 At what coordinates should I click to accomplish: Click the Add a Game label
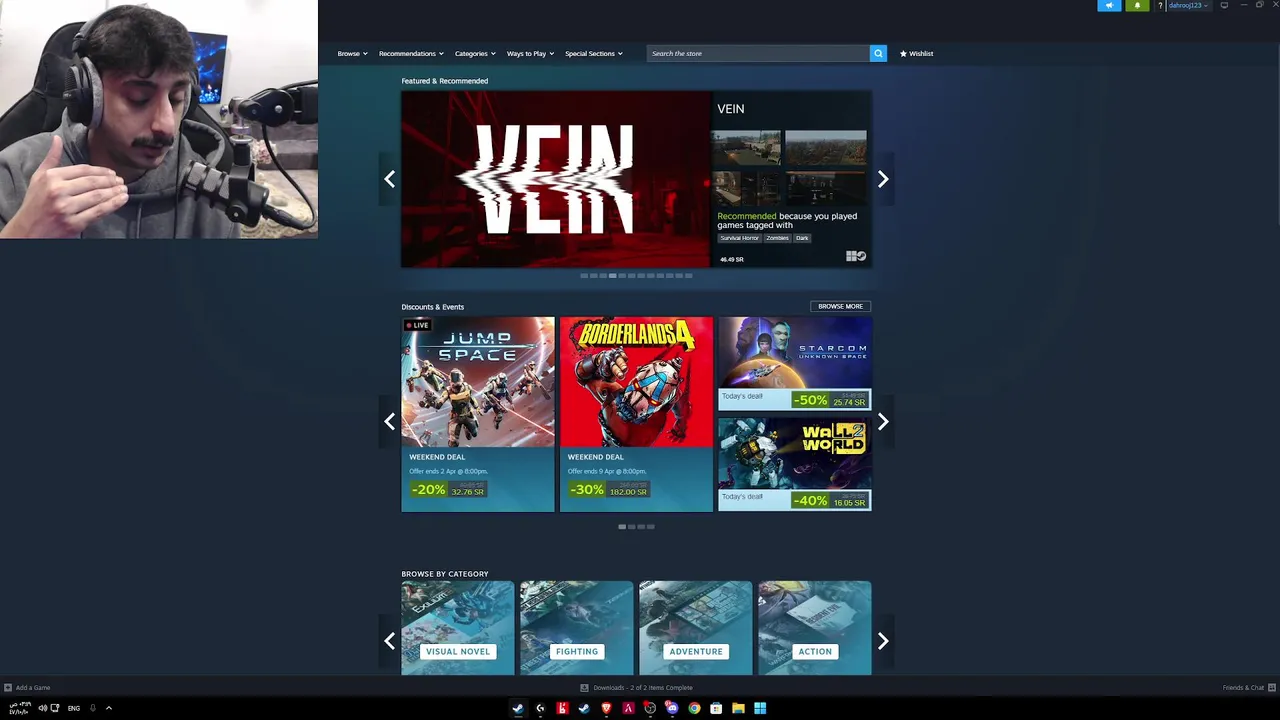point(33,687)
